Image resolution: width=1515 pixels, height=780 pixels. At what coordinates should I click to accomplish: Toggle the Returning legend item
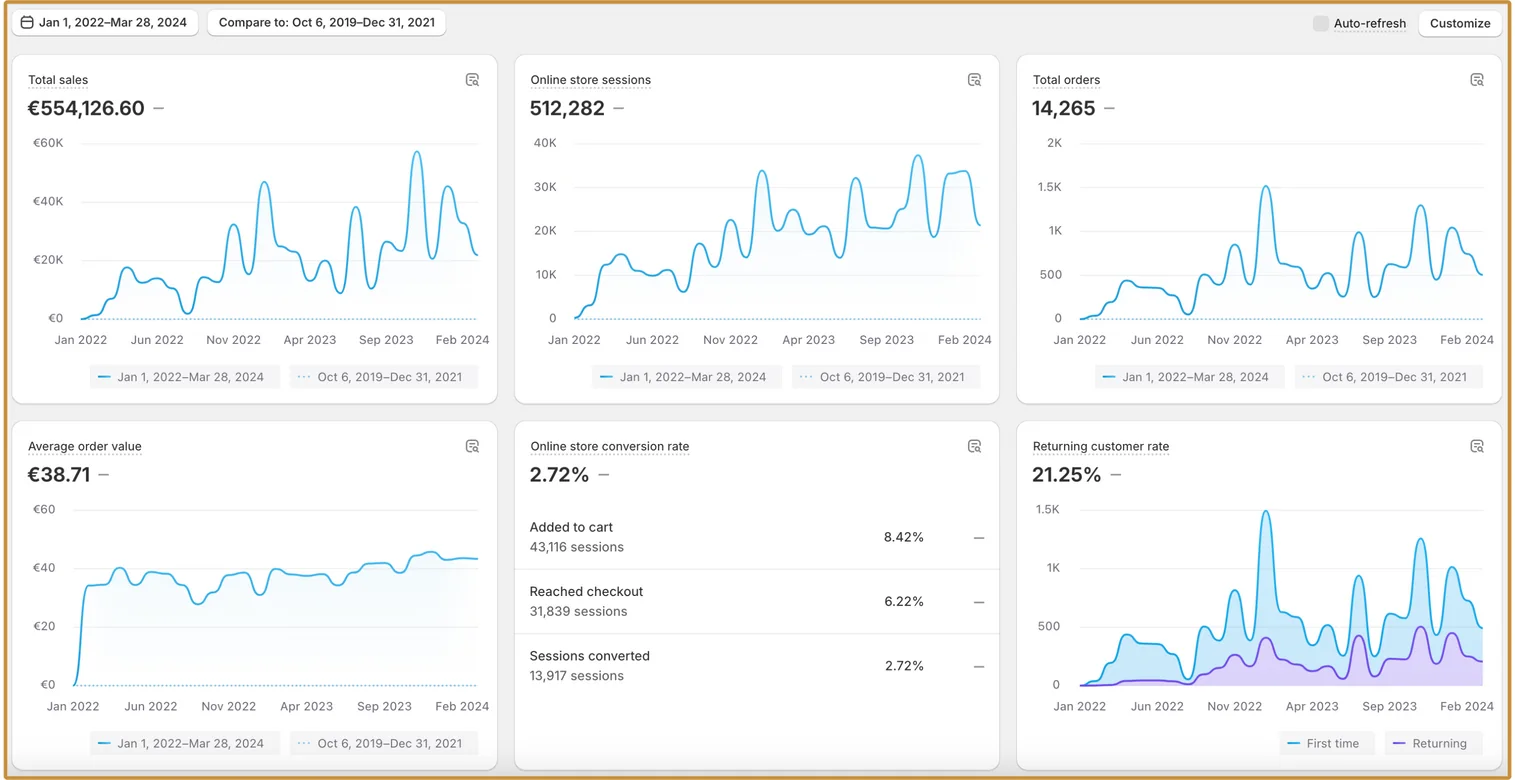tap(1433, 743)
